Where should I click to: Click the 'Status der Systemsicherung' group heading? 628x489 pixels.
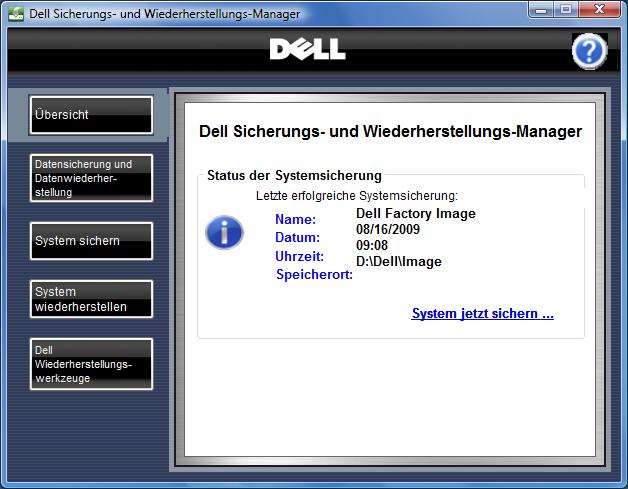click(x=294, y=175)
